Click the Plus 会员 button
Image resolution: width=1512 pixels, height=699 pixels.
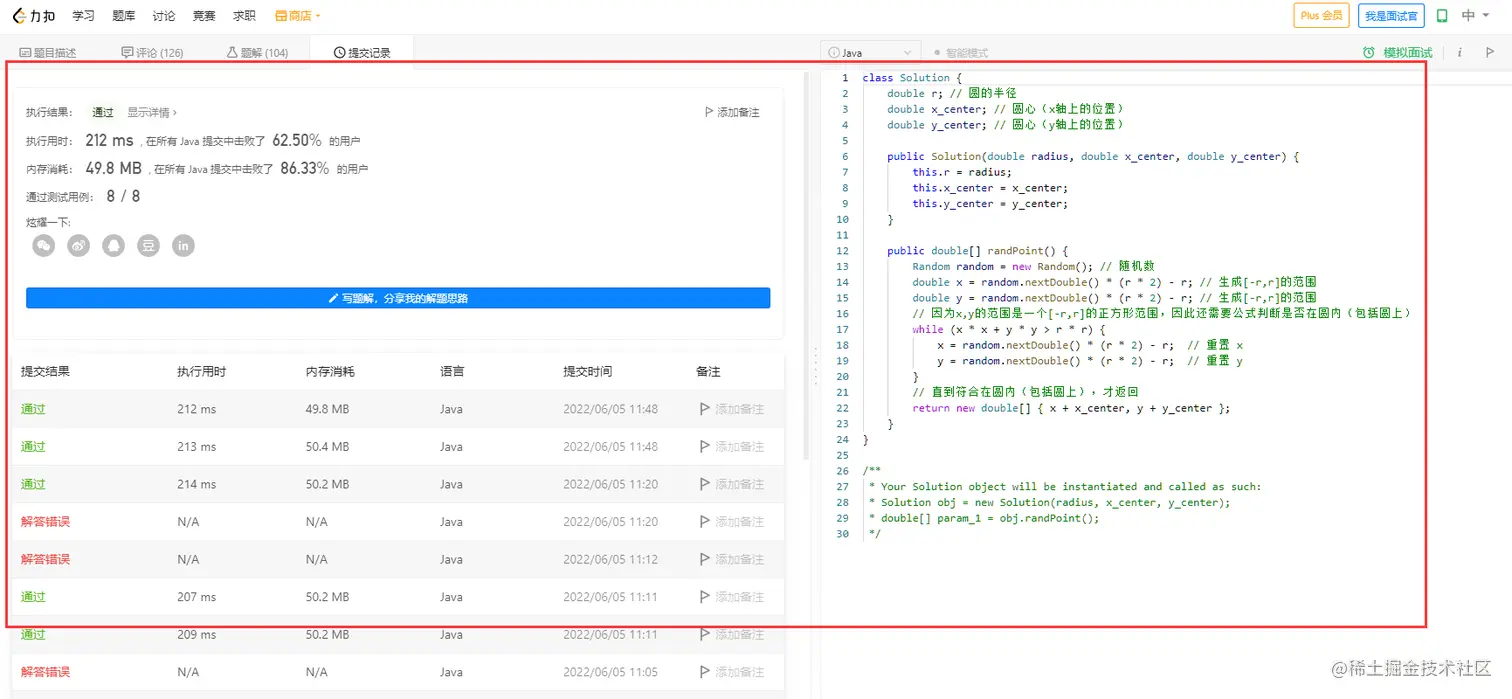pos(1321,16)
